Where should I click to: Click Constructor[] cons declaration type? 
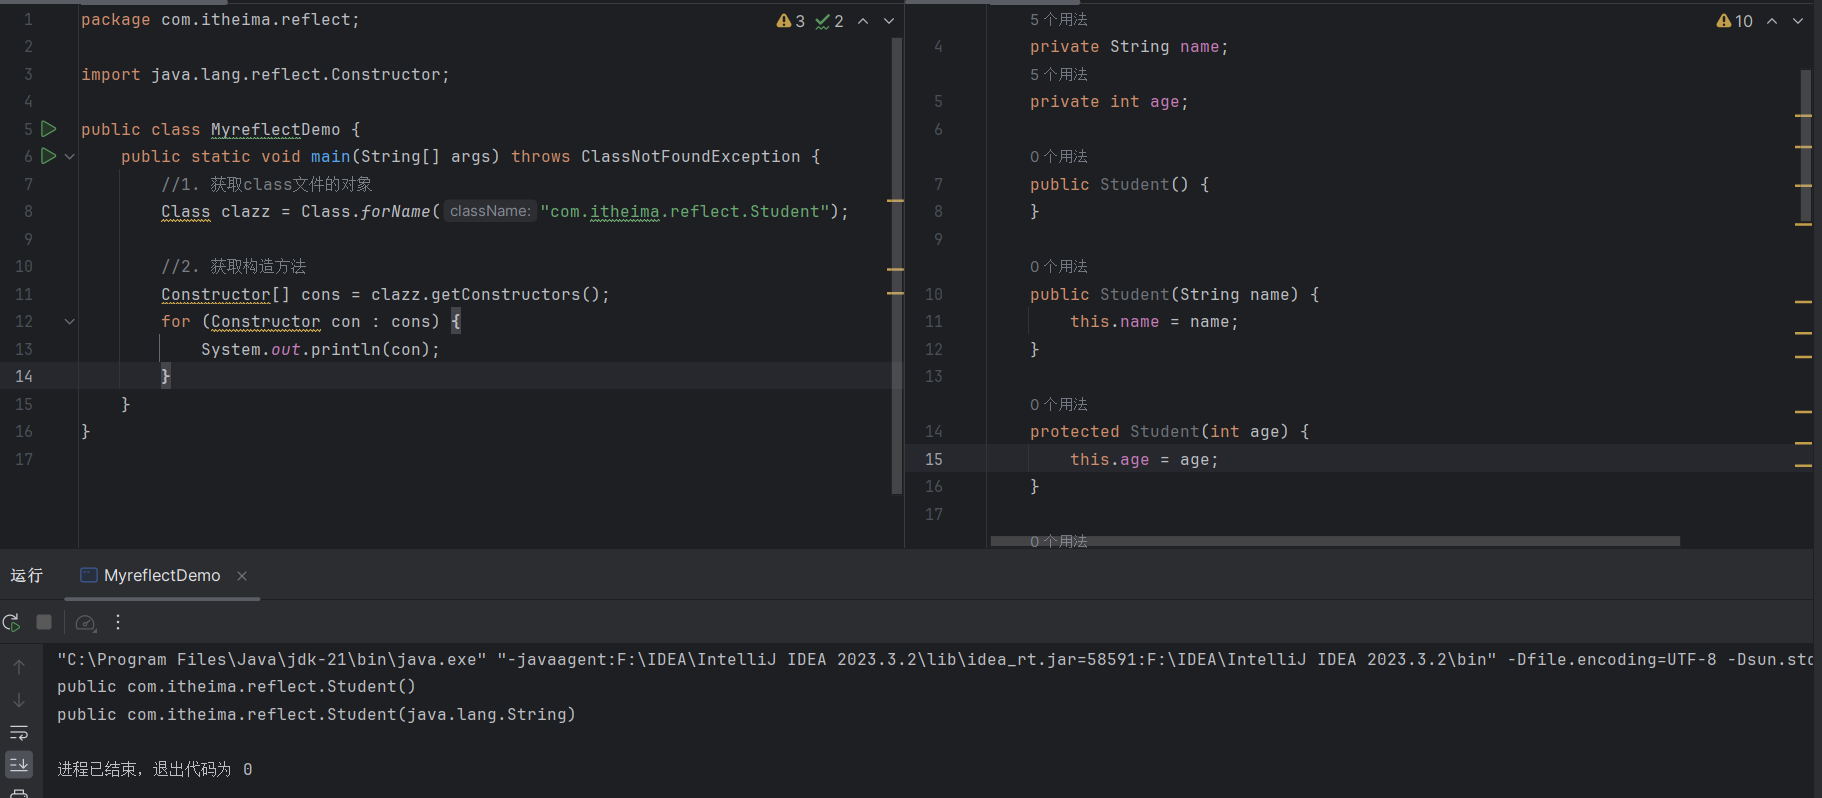coord(225,294)
